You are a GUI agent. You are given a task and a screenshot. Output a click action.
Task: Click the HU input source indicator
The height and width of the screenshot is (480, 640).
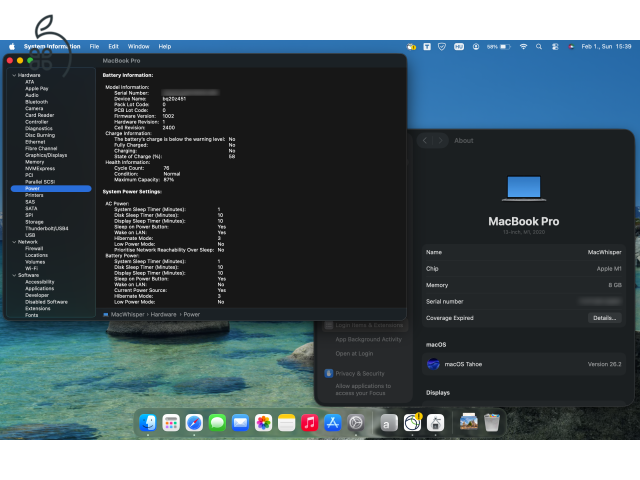pos(459,47)
